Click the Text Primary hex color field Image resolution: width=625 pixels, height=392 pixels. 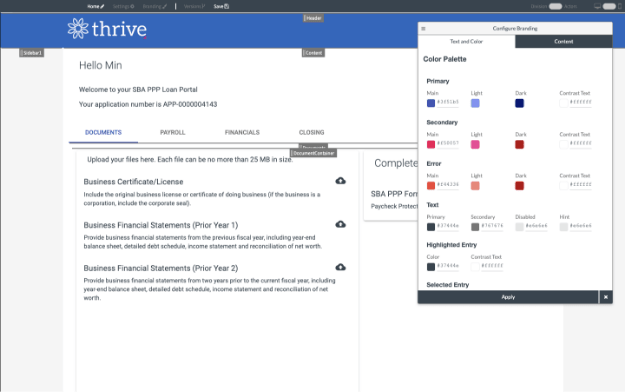point(448,226)
